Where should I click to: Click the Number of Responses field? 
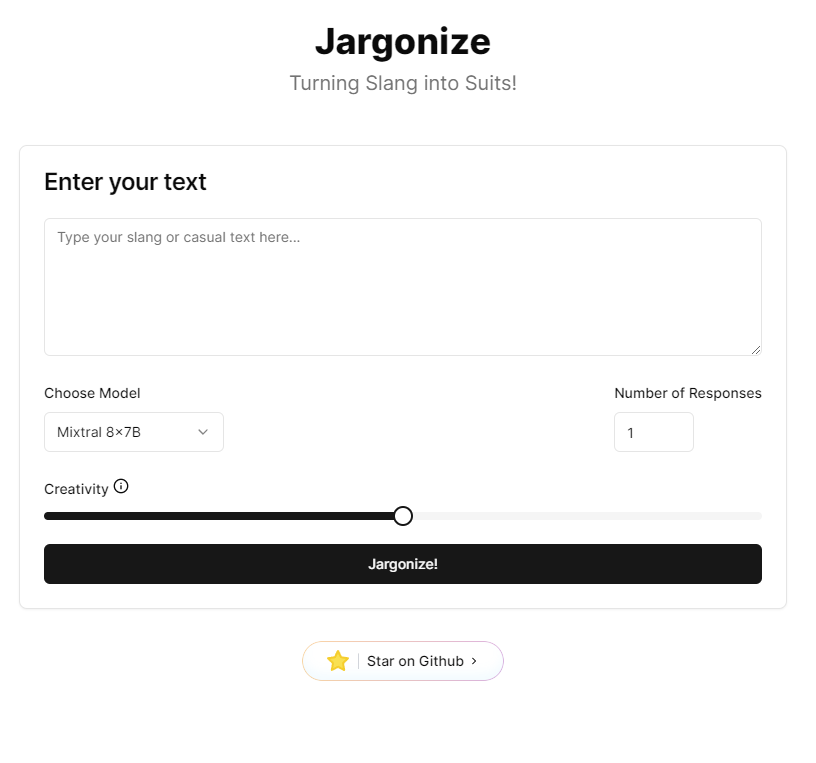(653, 431)
